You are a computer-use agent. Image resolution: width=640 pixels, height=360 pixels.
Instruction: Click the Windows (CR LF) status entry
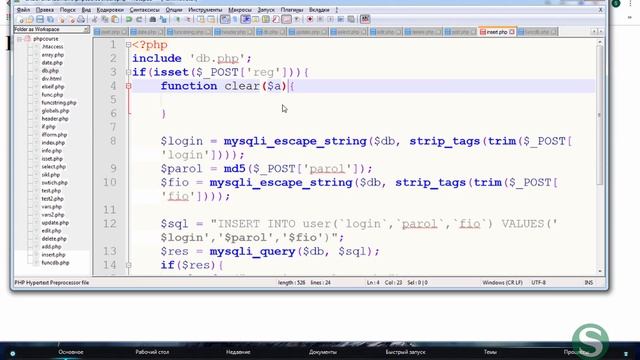[502, 282]
